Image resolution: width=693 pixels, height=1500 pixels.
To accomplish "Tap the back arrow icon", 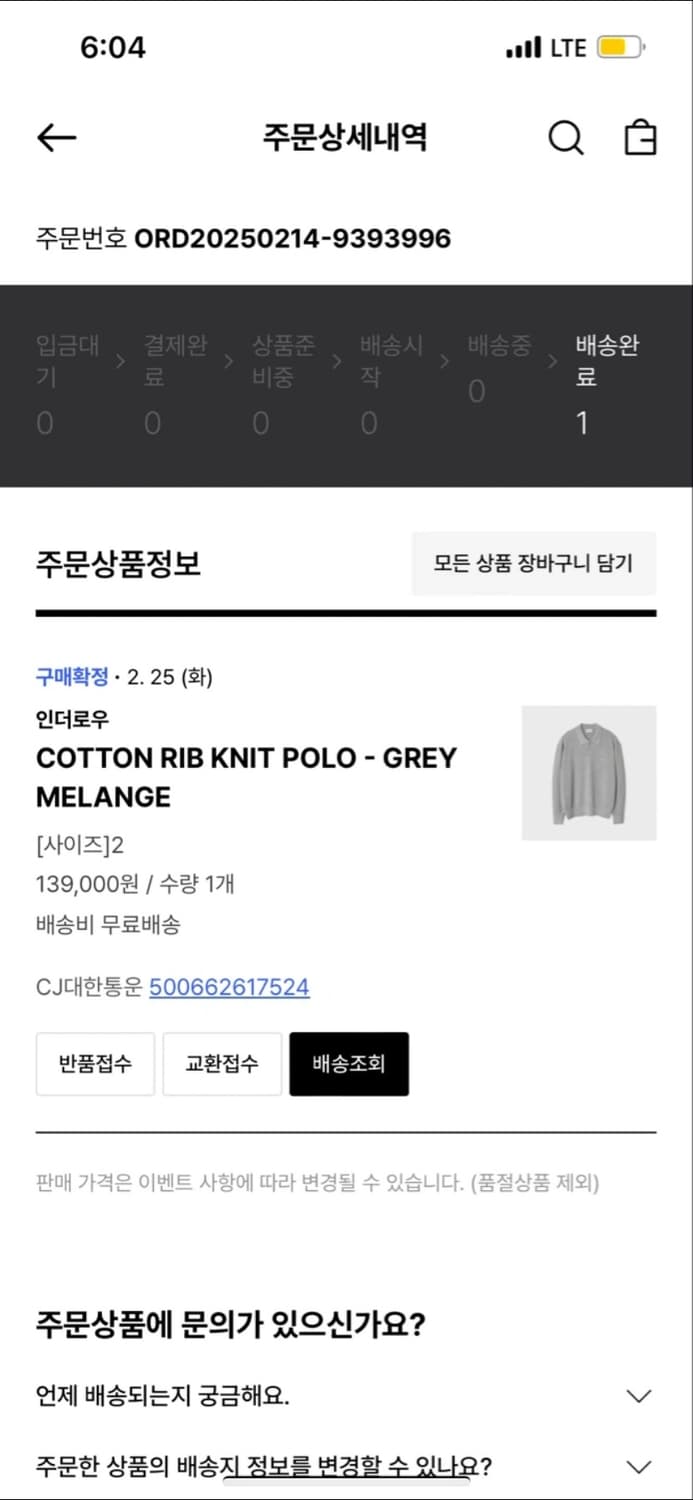I will pyautogui.click(x=56, y=138).
